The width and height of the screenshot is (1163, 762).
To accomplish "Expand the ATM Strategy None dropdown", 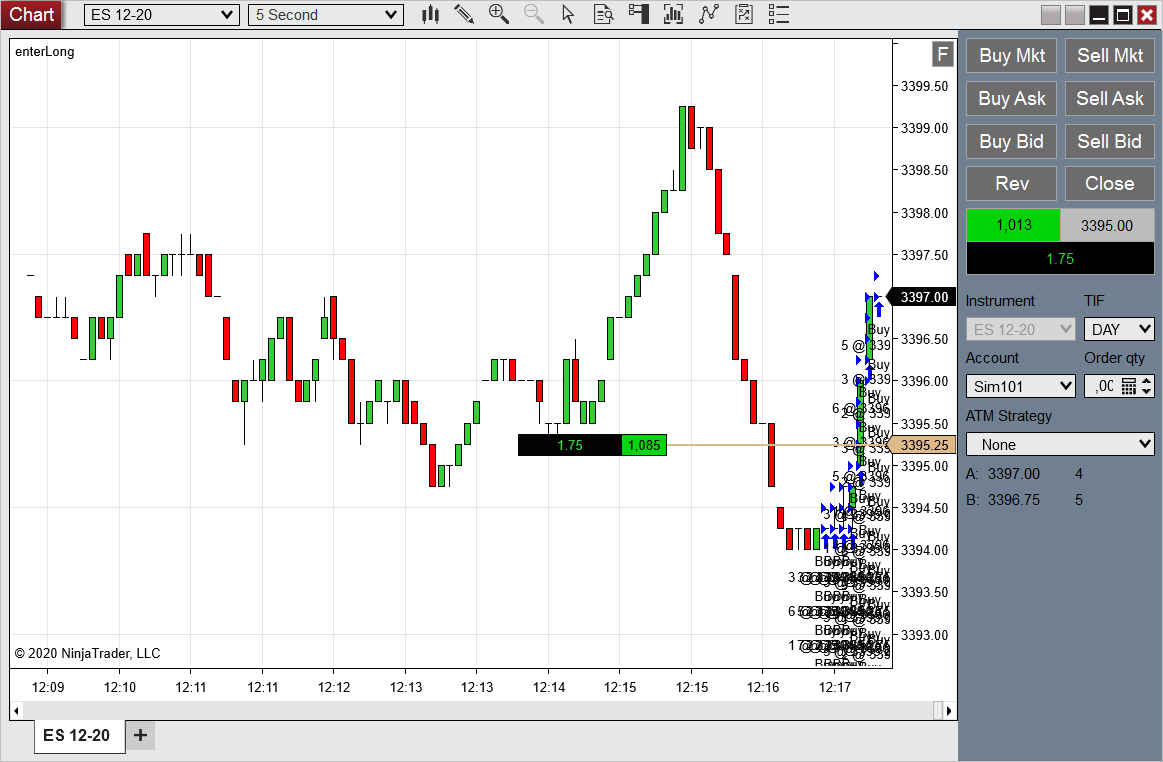I will coord(1060,444).
